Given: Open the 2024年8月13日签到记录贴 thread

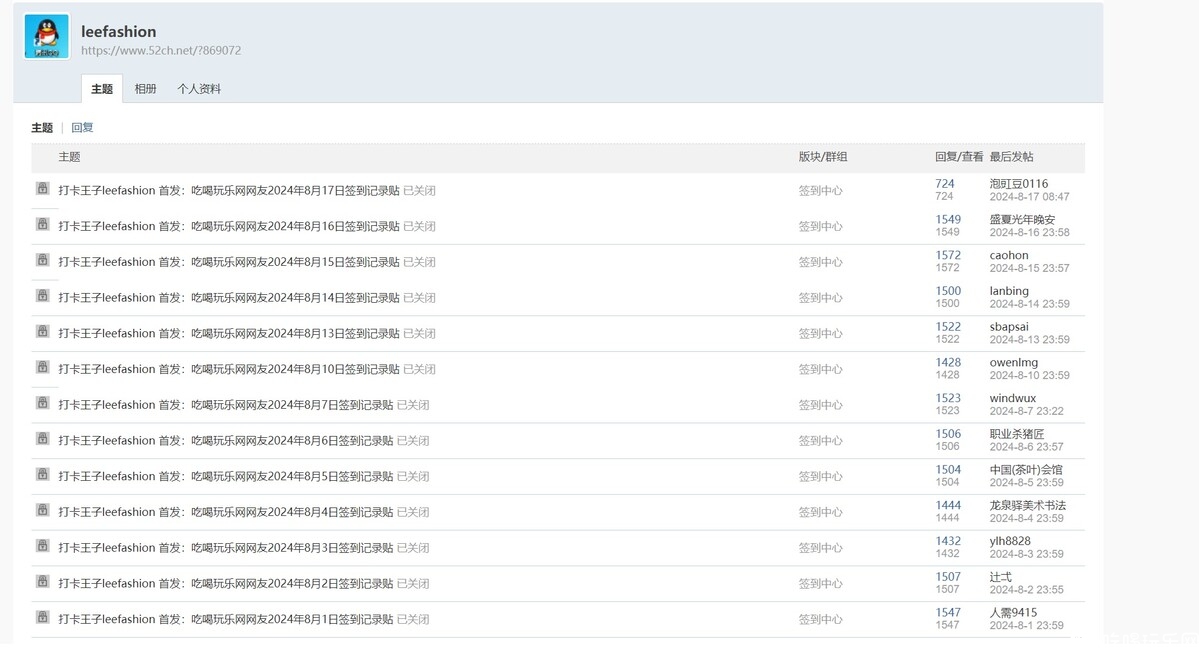Looking at the screenshot, I should [x=229, y=334].
